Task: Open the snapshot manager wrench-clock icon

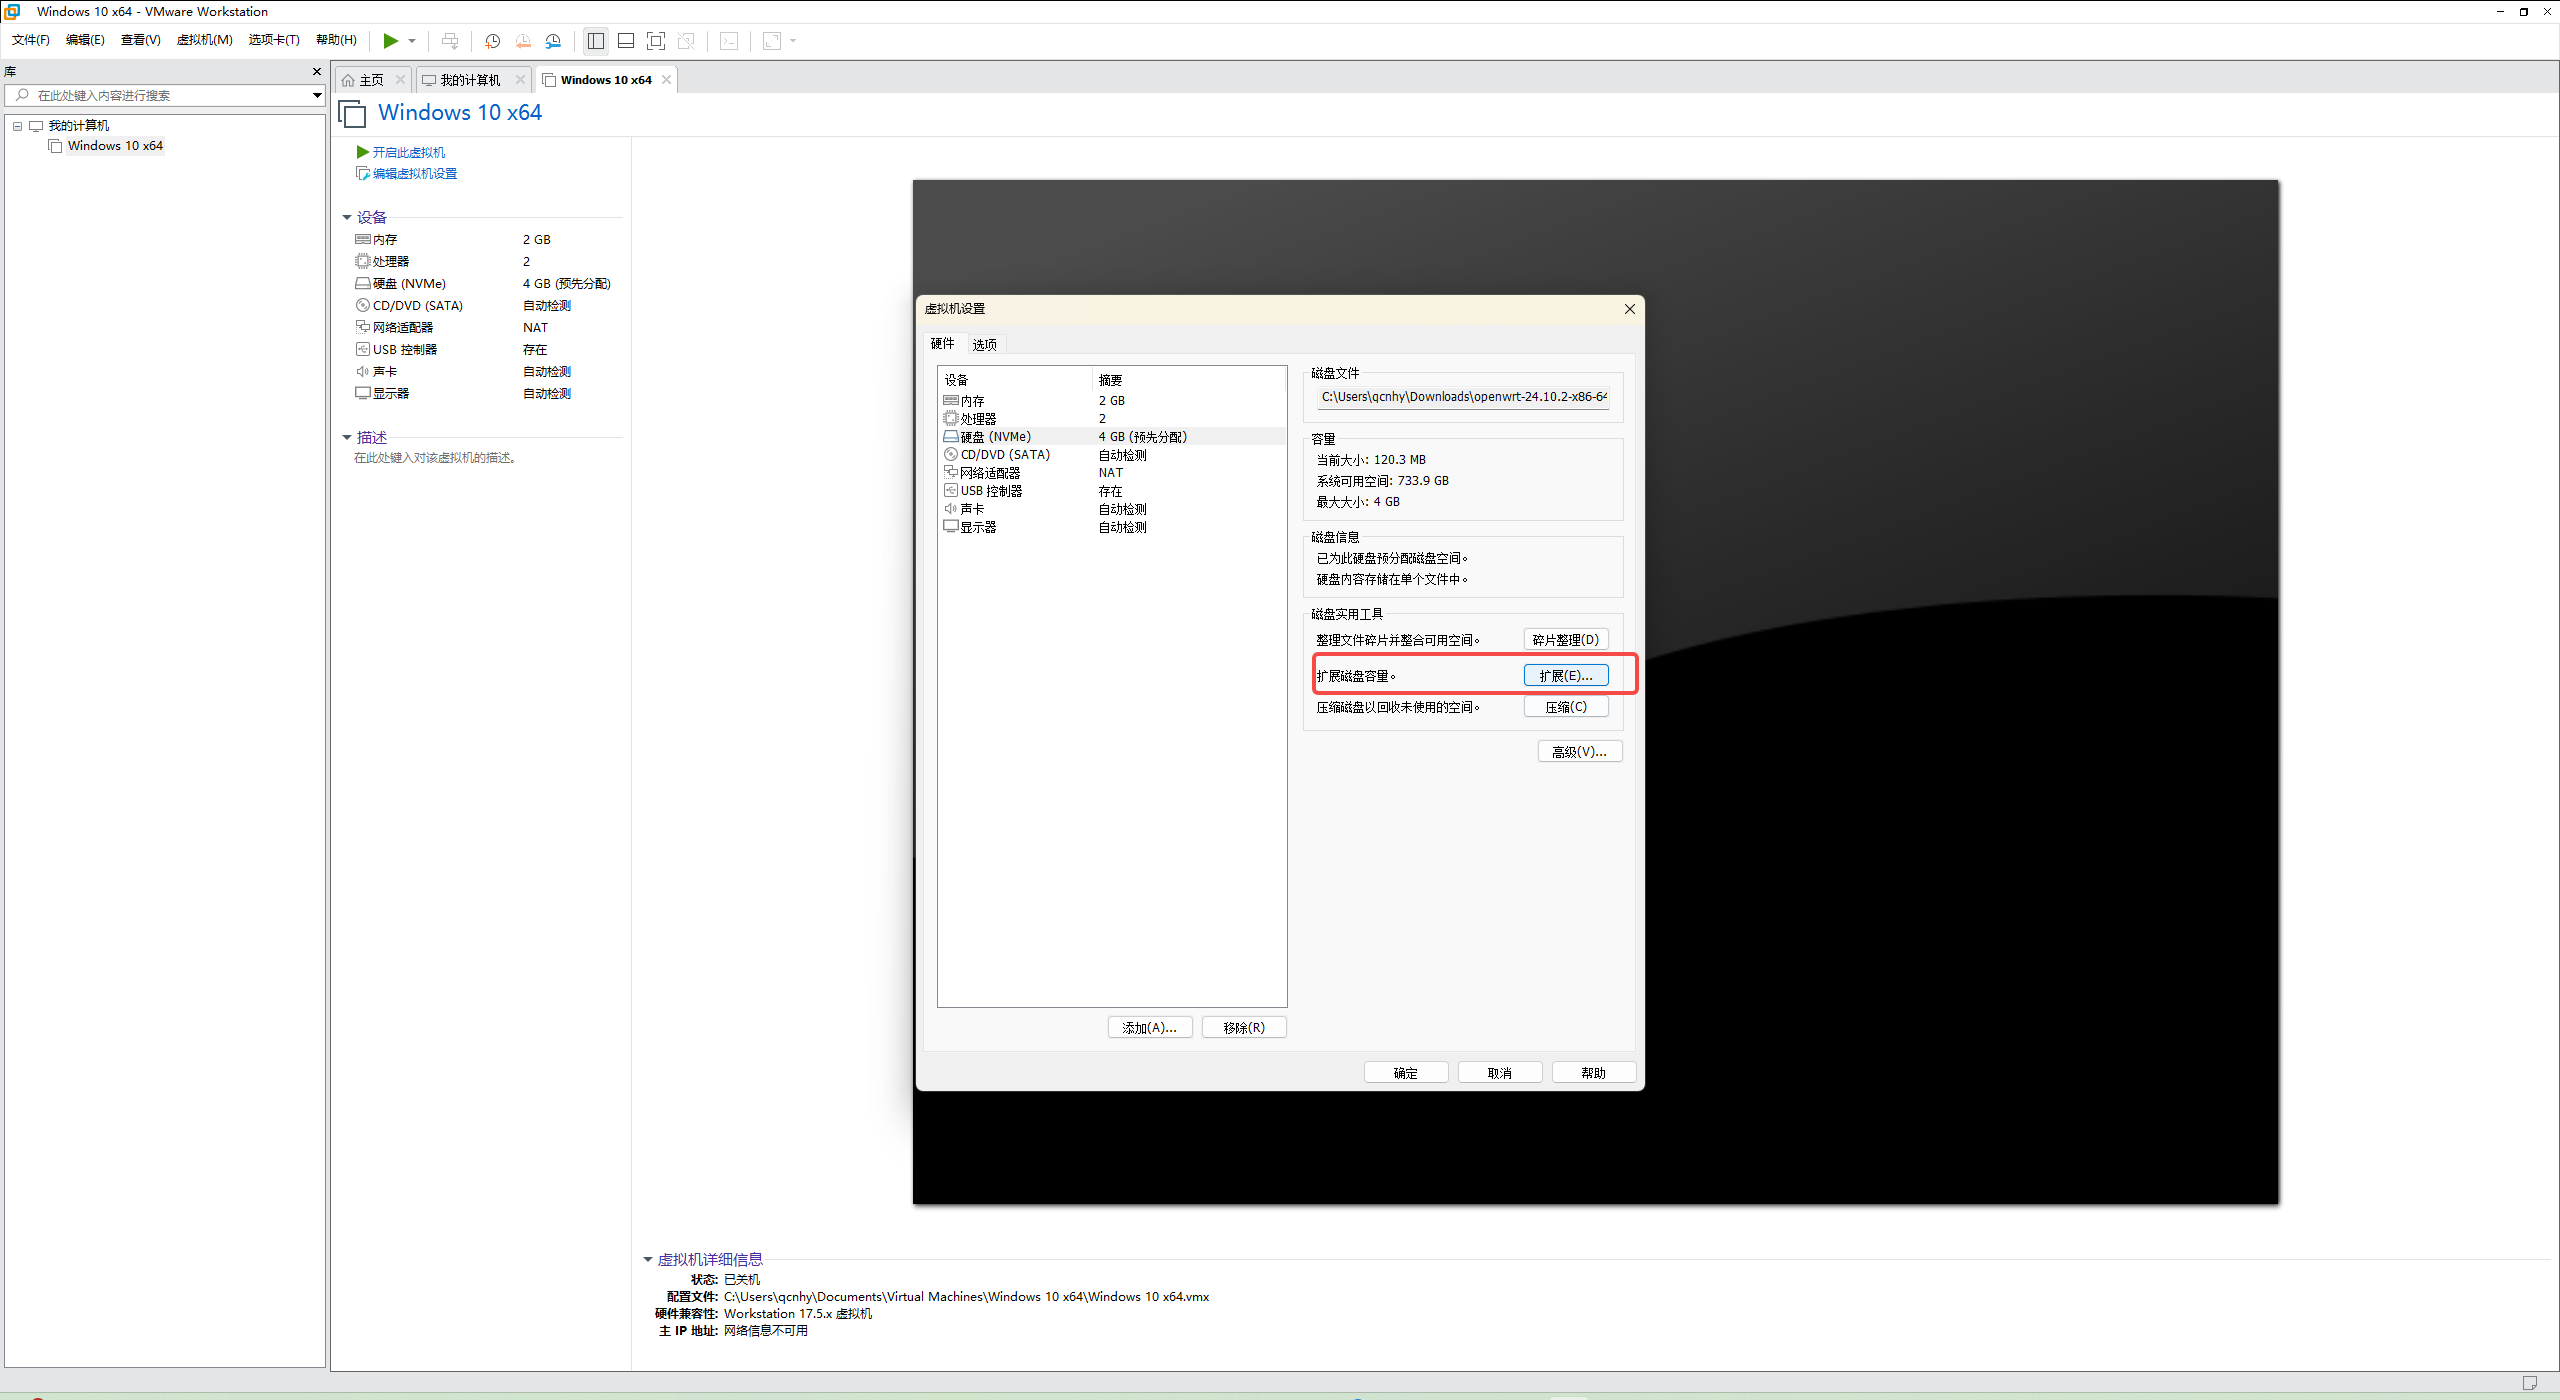Action: click(553, 41)
